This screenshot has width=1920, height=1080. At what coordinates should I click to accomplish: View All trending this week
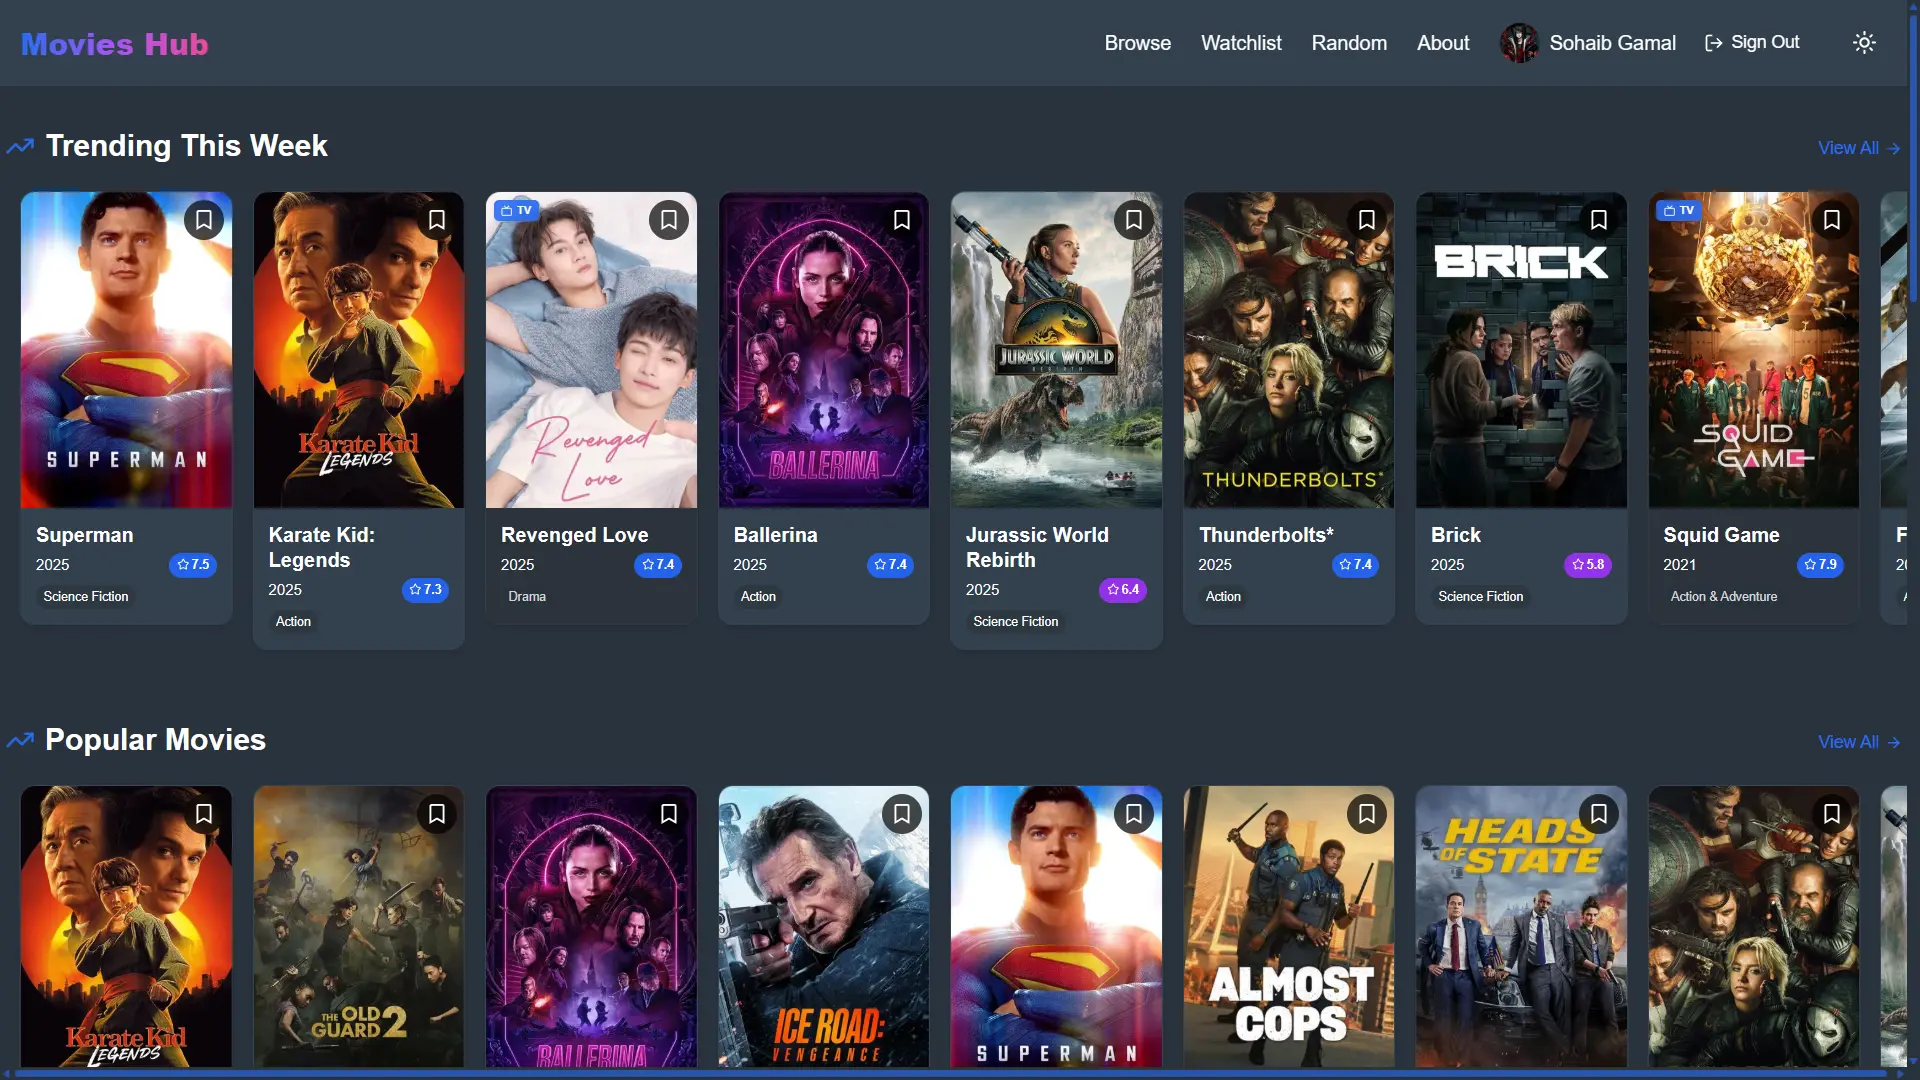pyautogui.click(x=1859, y=148)
